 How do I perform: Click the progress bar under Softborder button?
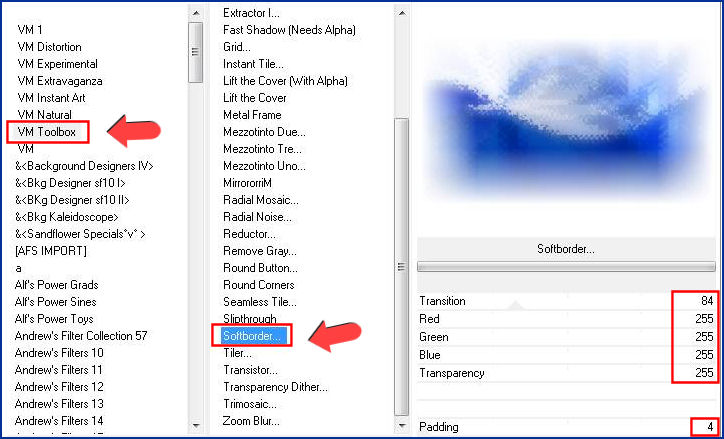[567, 267]
